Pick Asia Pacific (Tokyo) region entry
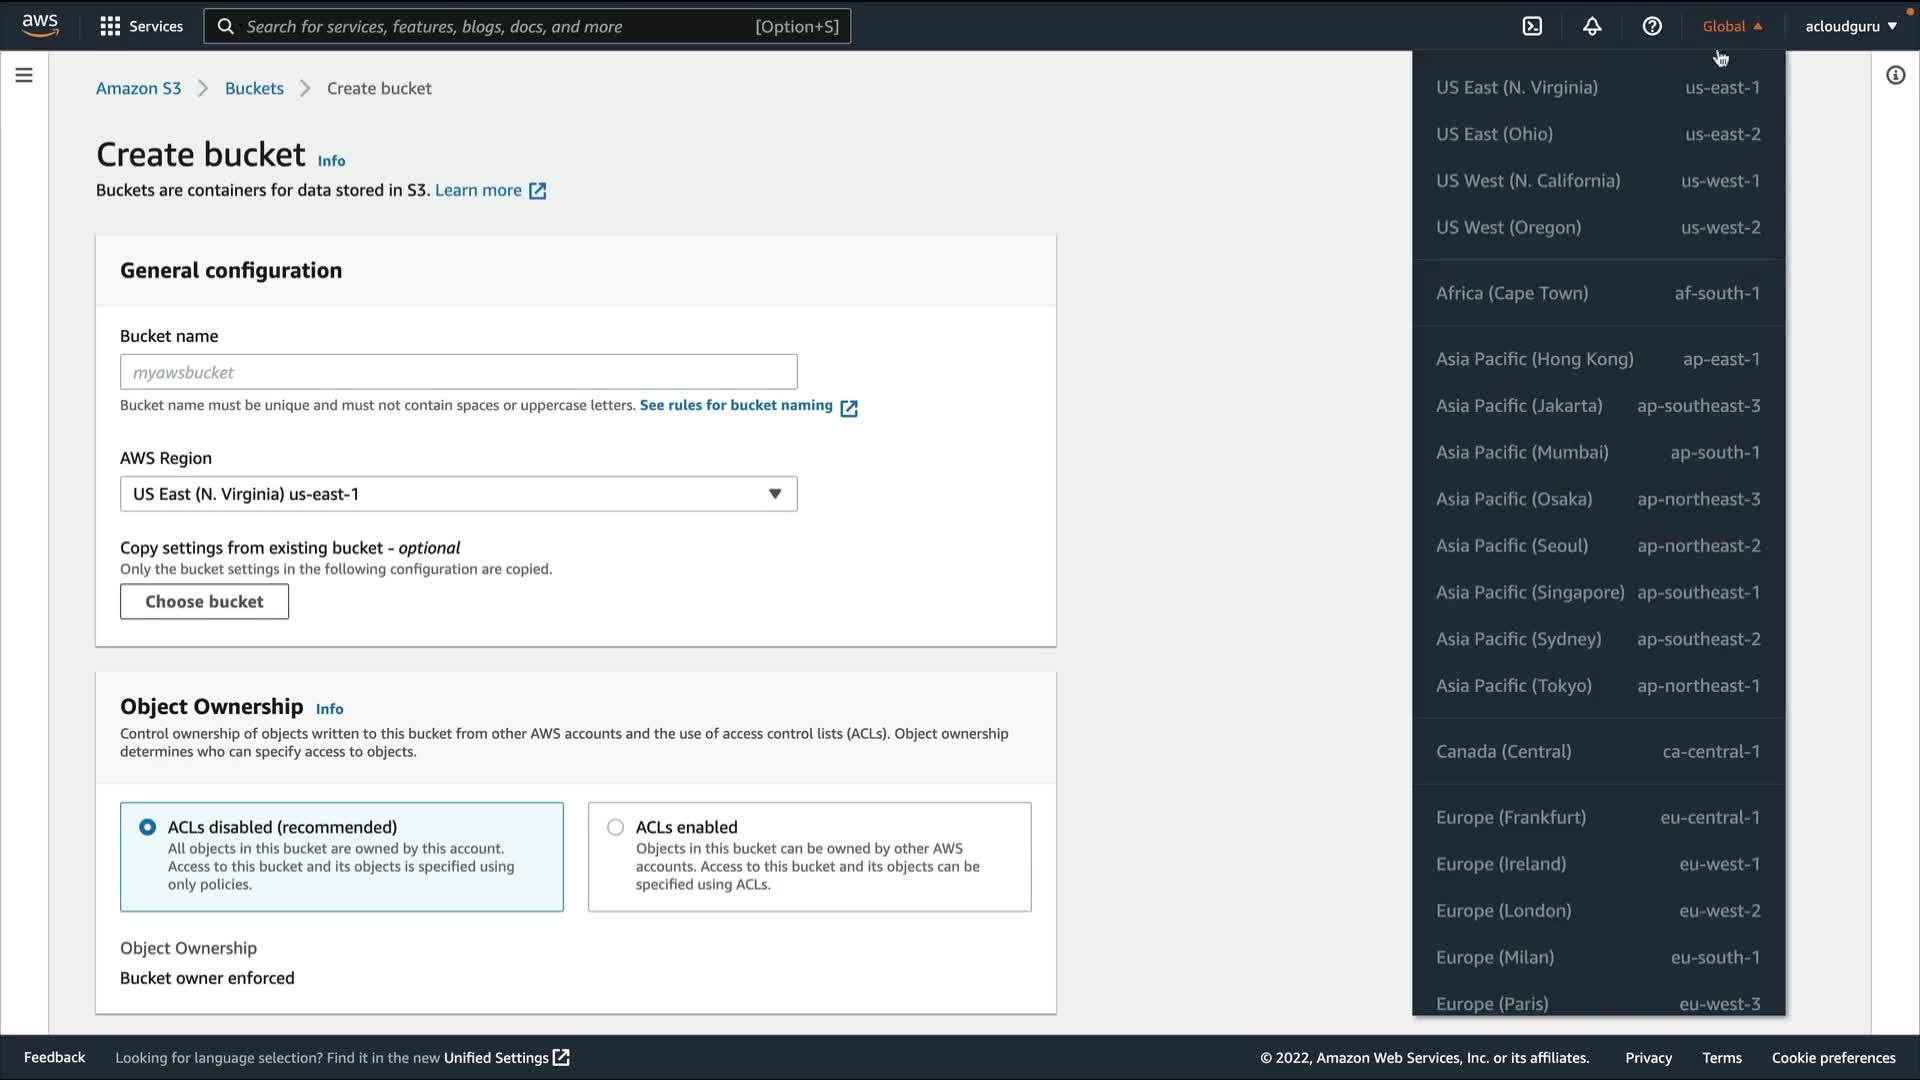This screenshot has height=1080, width=1920. [1597, 686]
